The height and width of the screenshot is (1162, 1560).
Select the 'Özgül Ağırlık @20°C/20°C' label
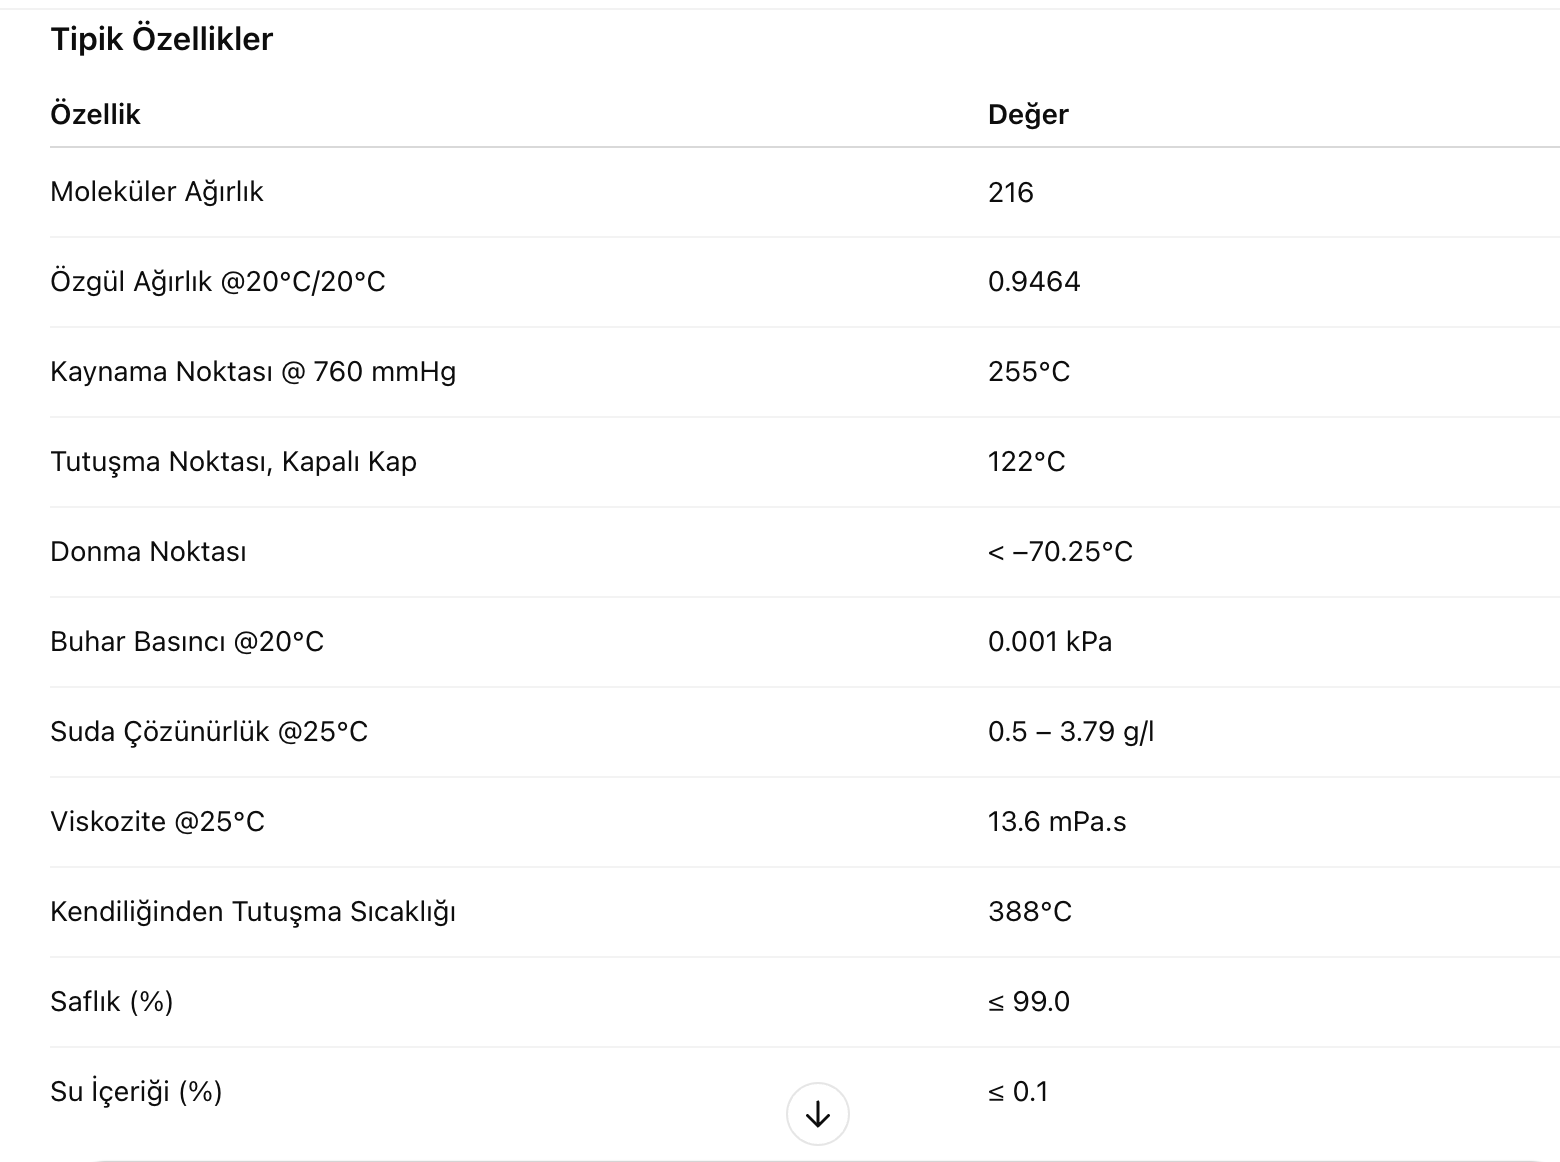218,282
